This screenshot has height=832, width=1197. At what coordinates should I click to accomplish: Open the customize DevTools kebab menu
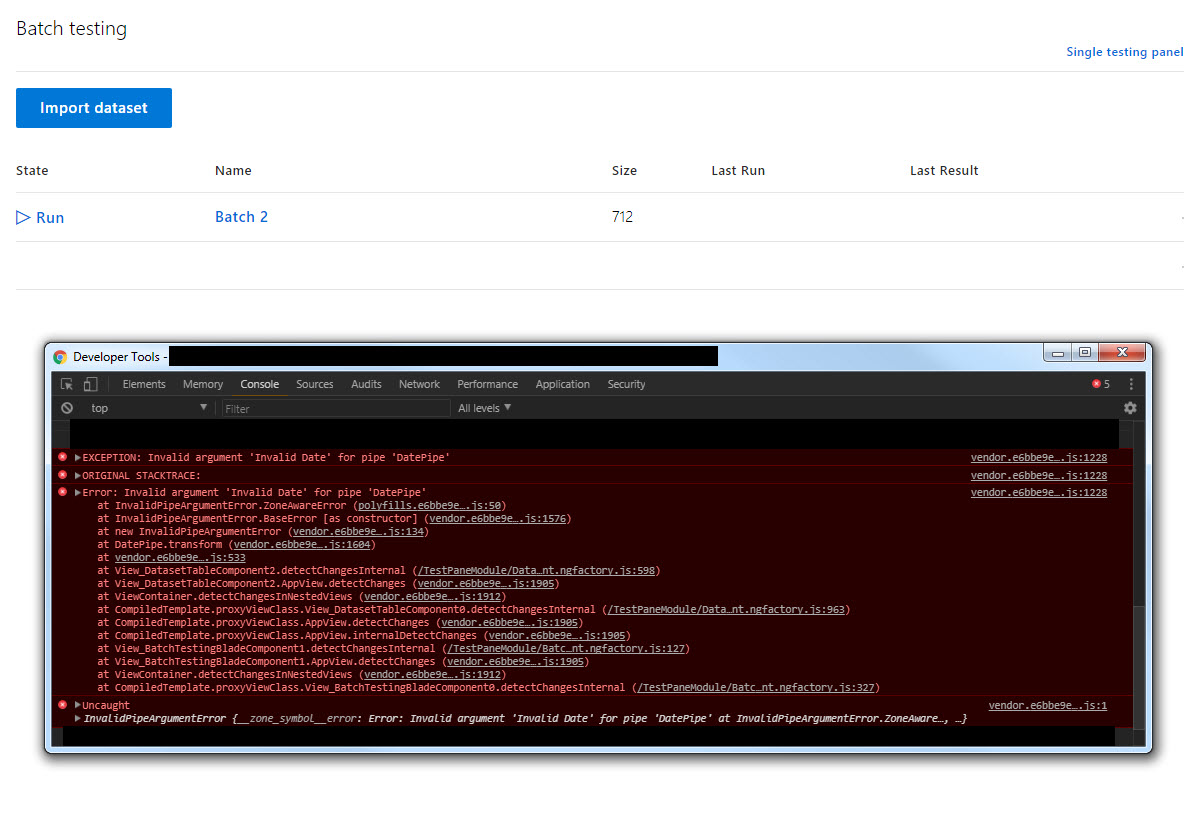coord(1131,384)
